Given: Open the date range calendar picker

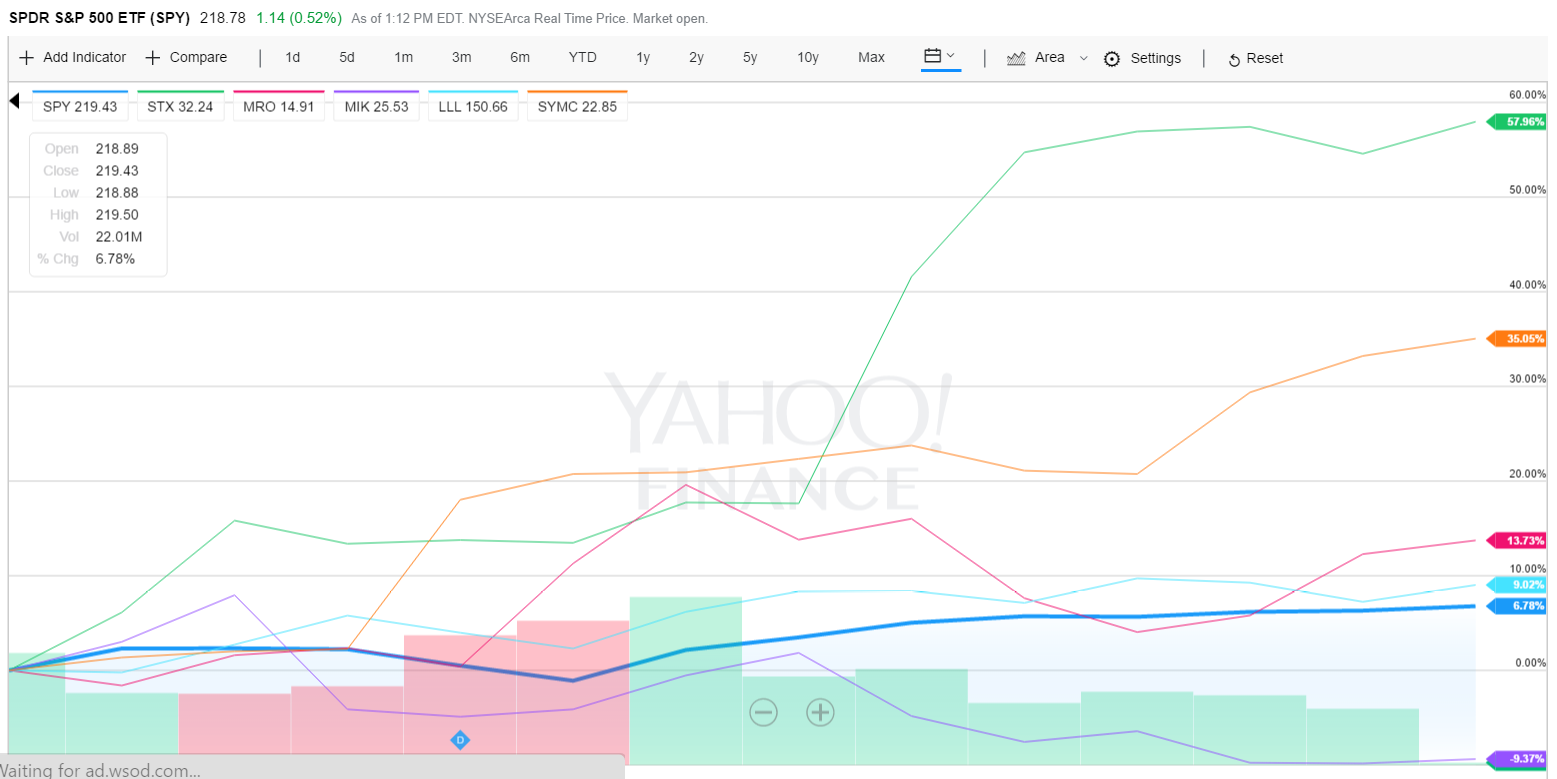Looking at the screenshot, I should coord(940,57).
